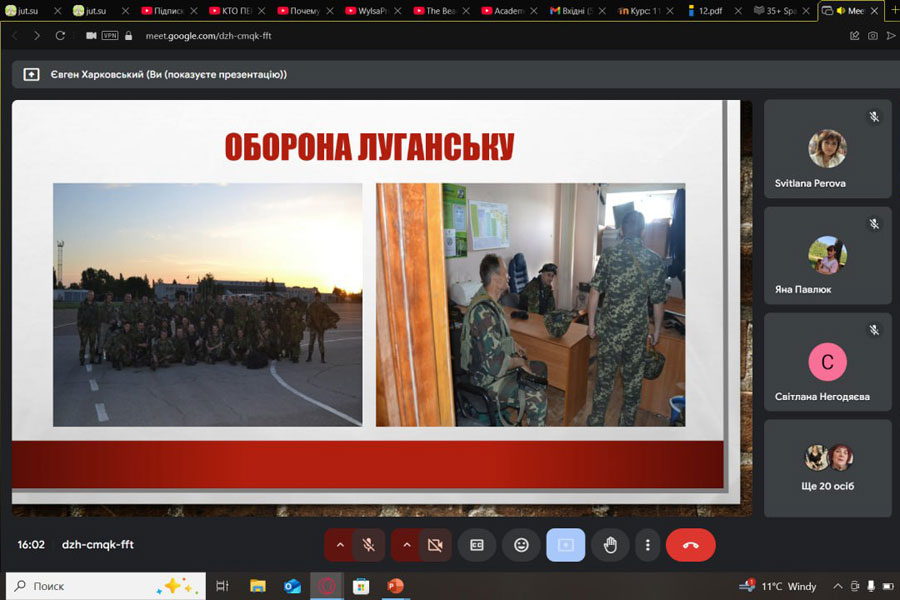Unmute the microphone in the call bar
The image size is (900, 600).
point(368,545)
